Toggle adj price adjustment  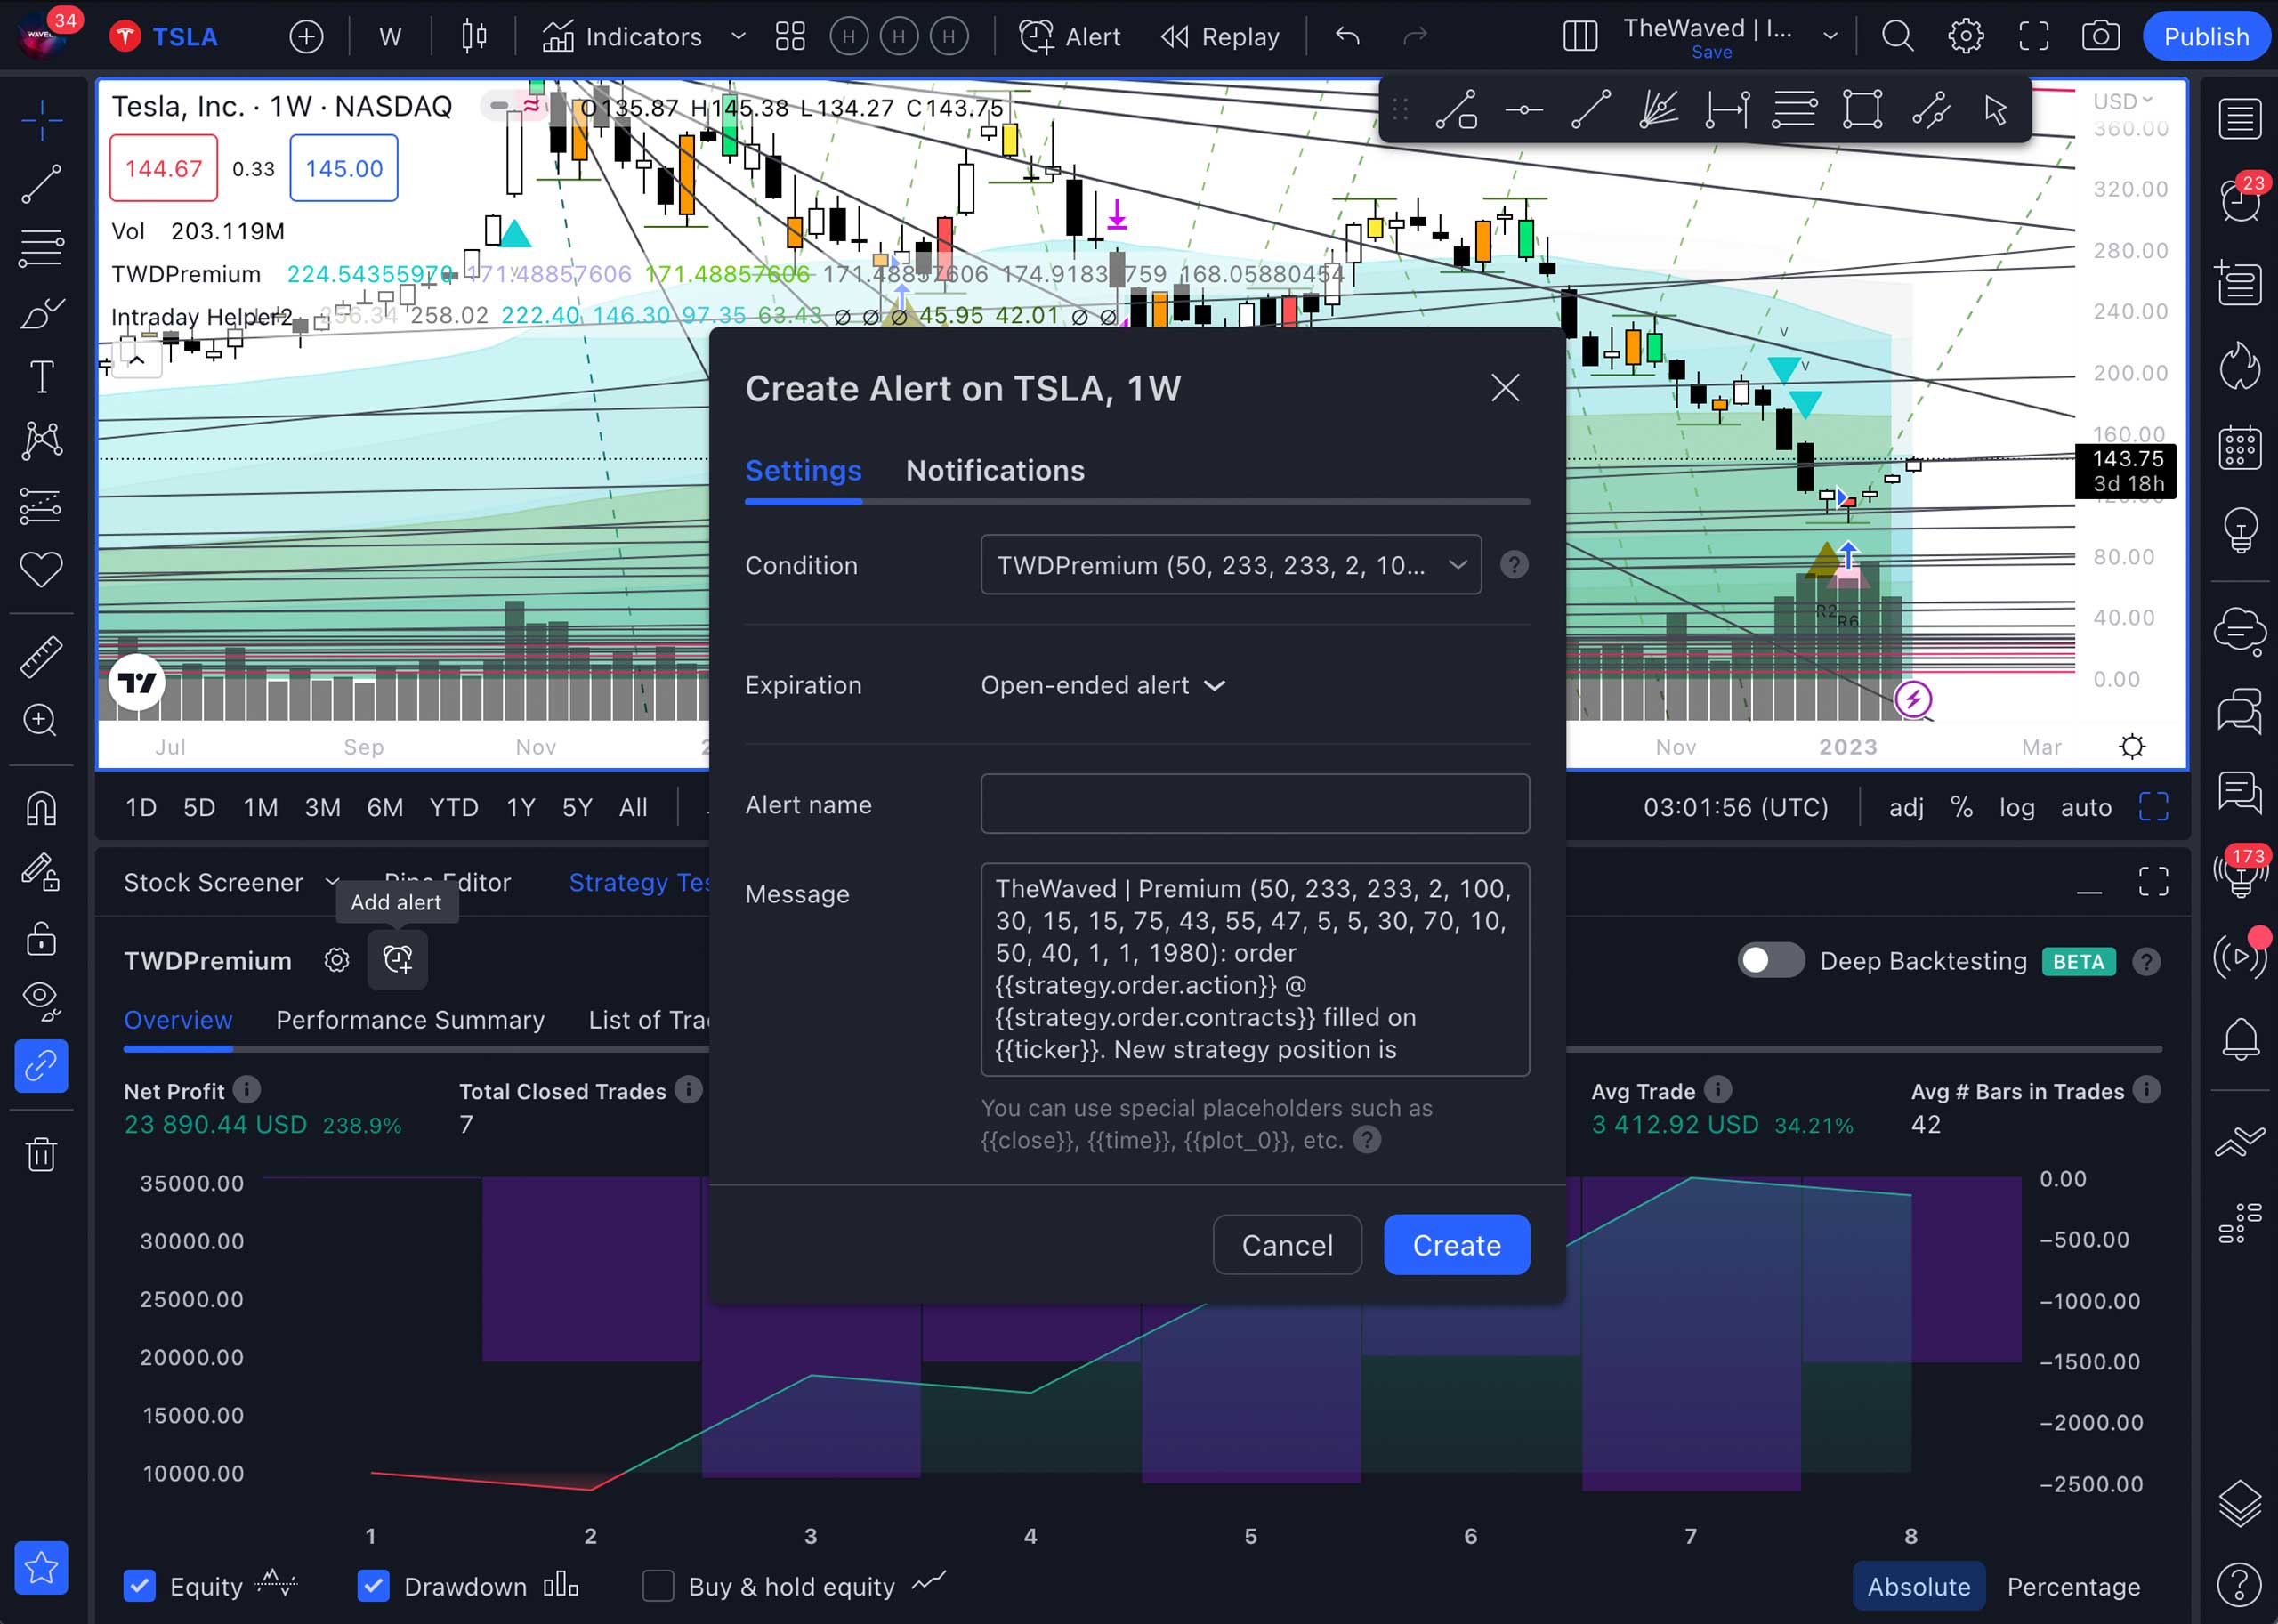click(x=1906, y=807)
